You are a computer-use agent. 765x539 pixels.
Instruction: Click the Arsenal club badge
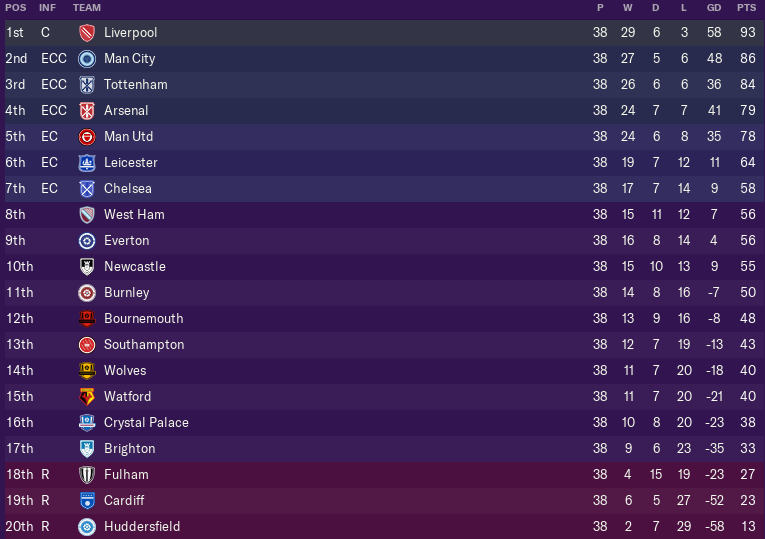(x=87, y=111)
